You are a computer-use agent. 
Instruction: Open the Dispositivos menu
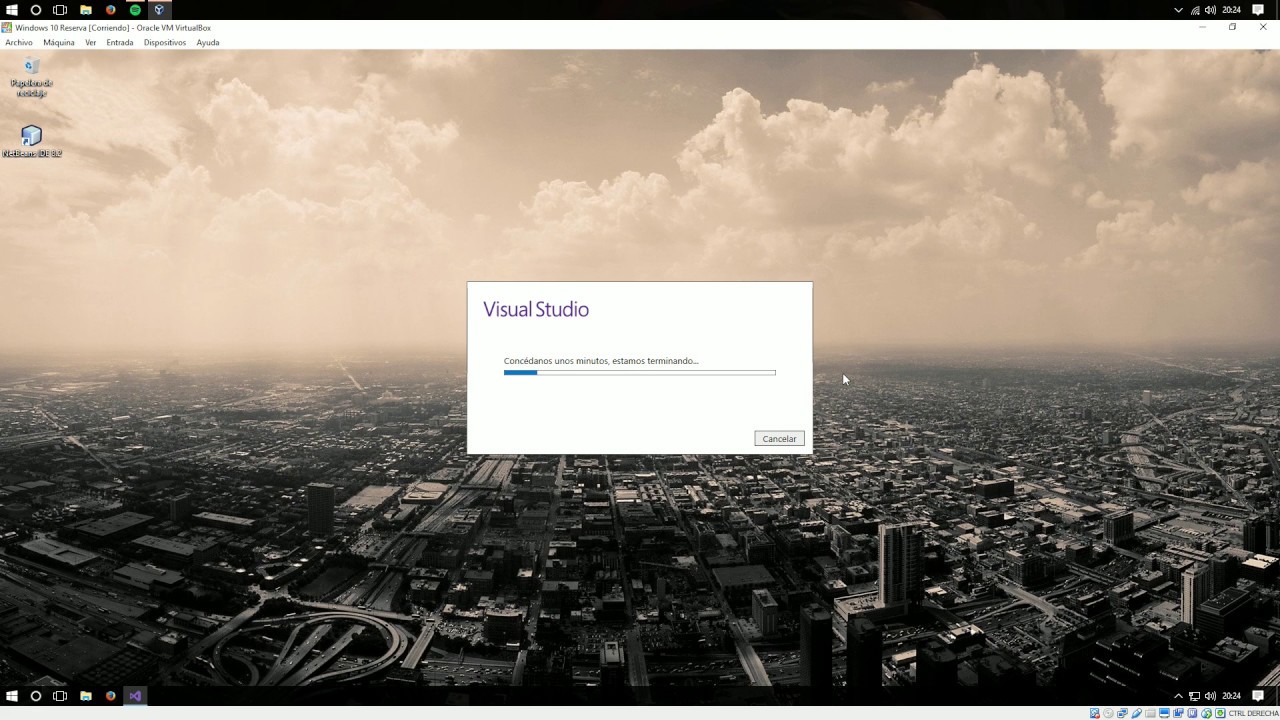pos(165,43)
